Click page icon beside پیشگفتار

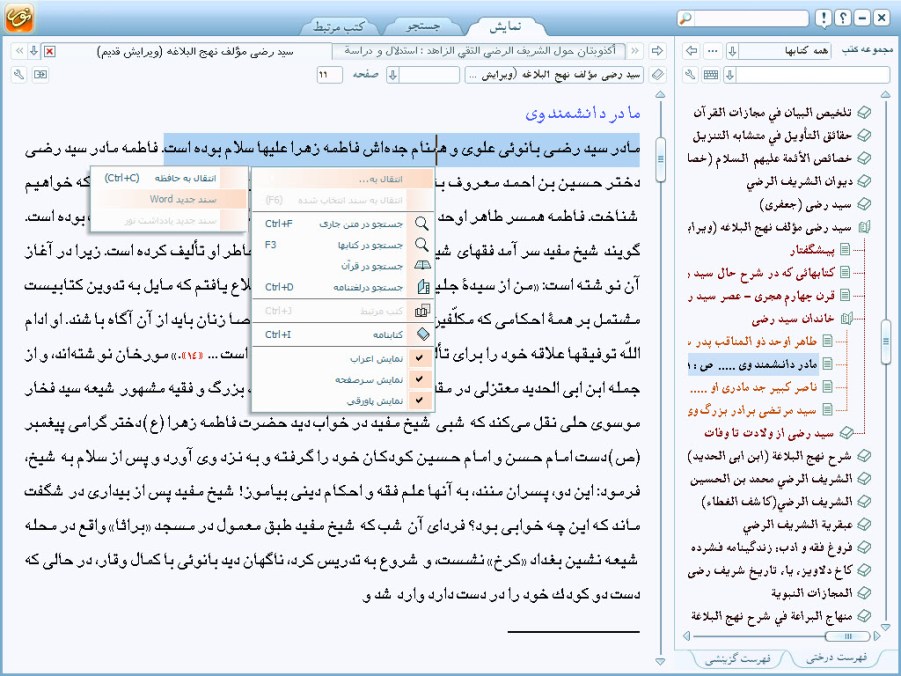click(845, 249)
